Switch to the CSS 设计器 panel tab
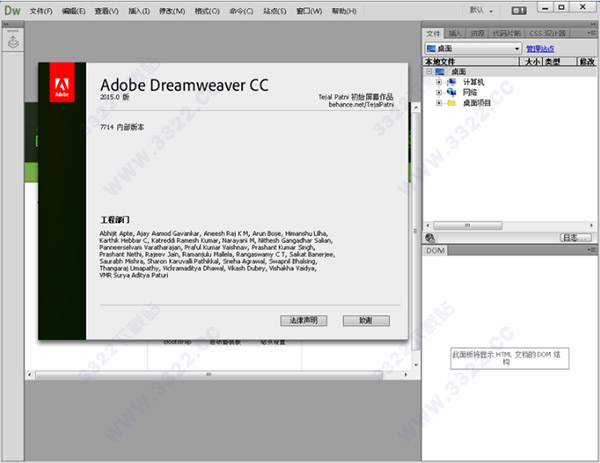This screenshot has width=600, height=463. point(547,33)
